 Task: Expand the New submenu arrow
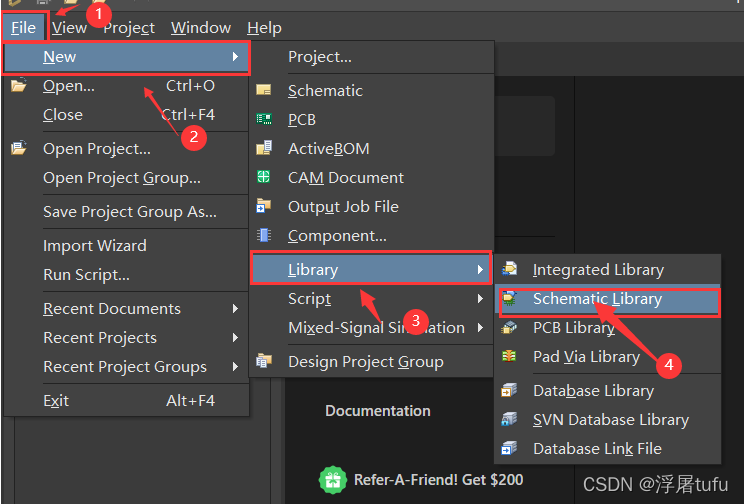pos(235,57)
